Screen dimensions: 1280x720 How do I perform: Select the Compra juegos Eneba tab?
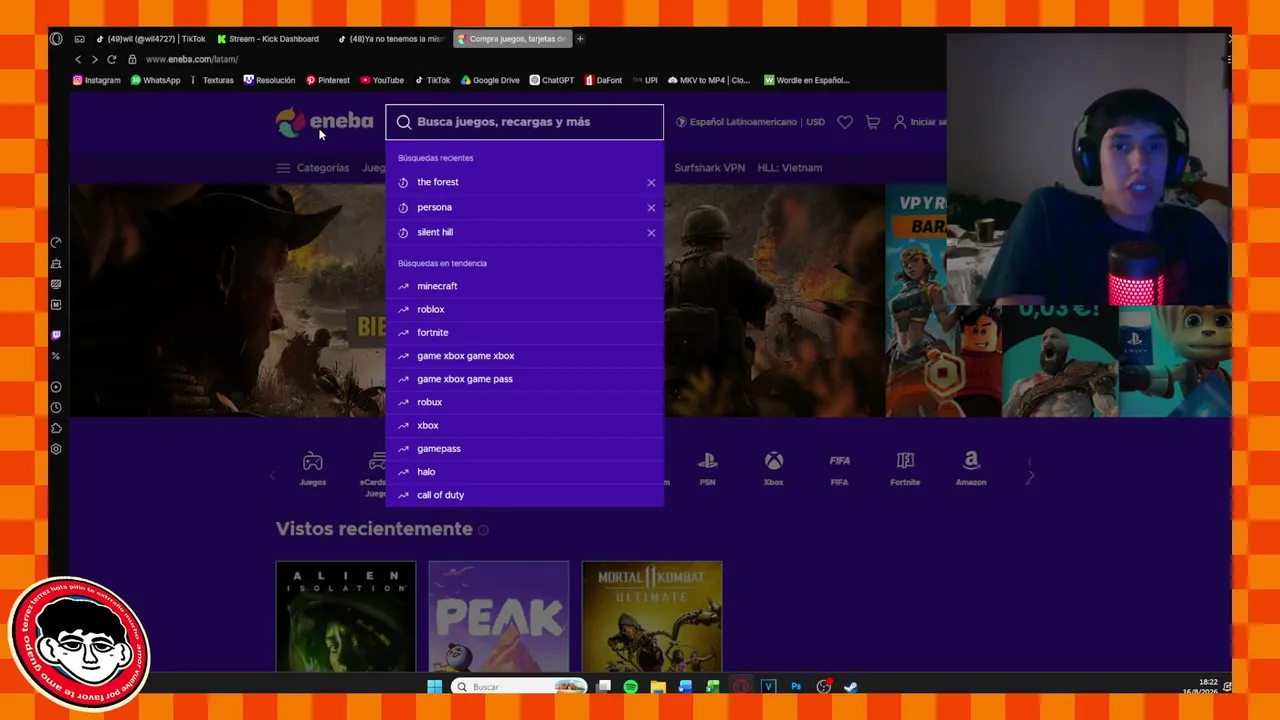(512, 39)
